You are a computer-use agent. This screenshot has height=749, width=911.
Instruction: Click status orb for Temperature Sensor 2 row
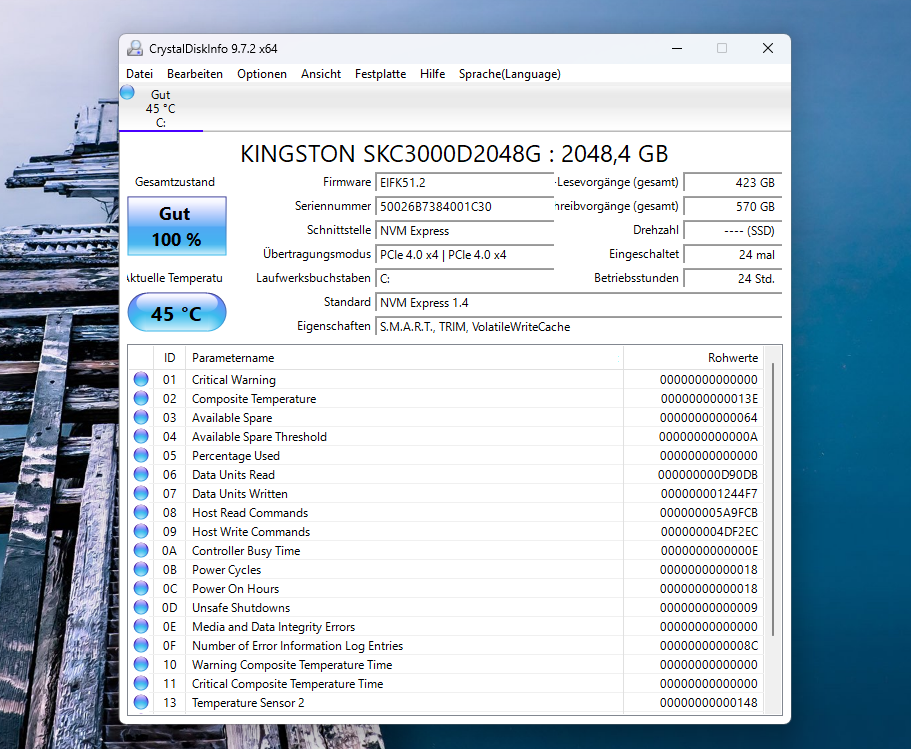pyautogui.click(x=141, y=702)
